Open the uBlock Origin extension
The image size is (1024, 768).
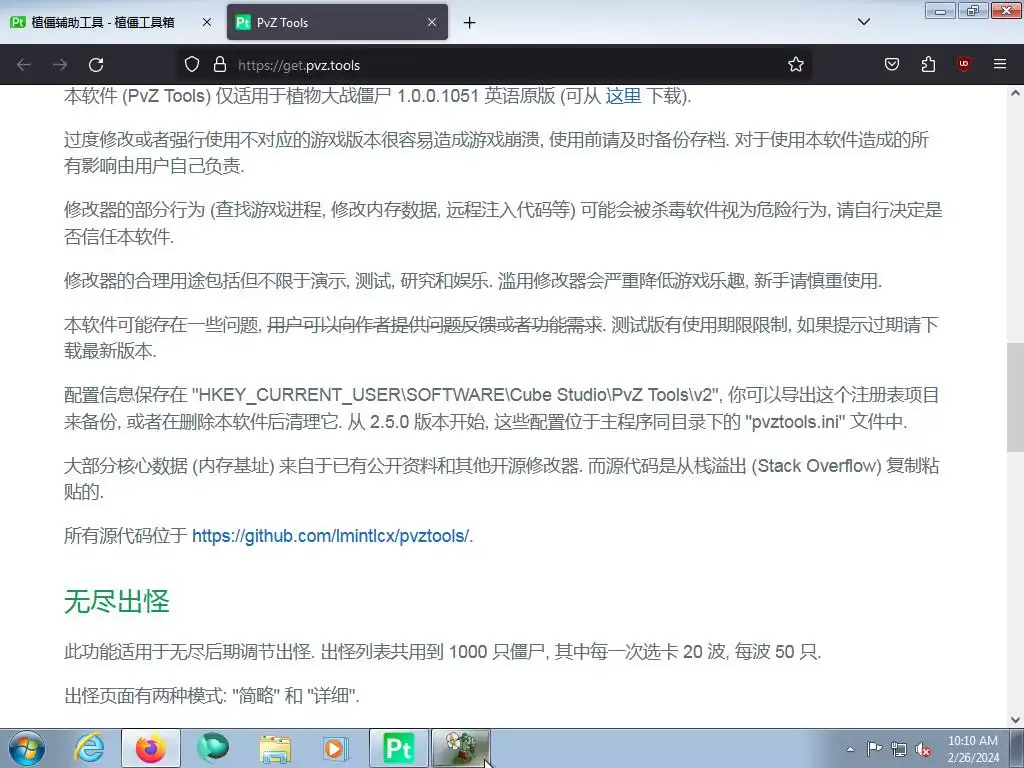point(963,64)
